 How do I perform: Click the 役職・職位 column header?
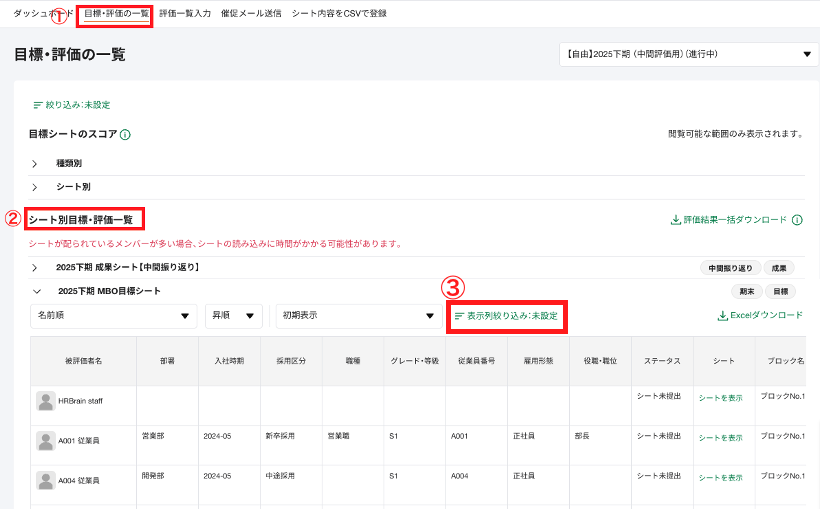(600, 361)
